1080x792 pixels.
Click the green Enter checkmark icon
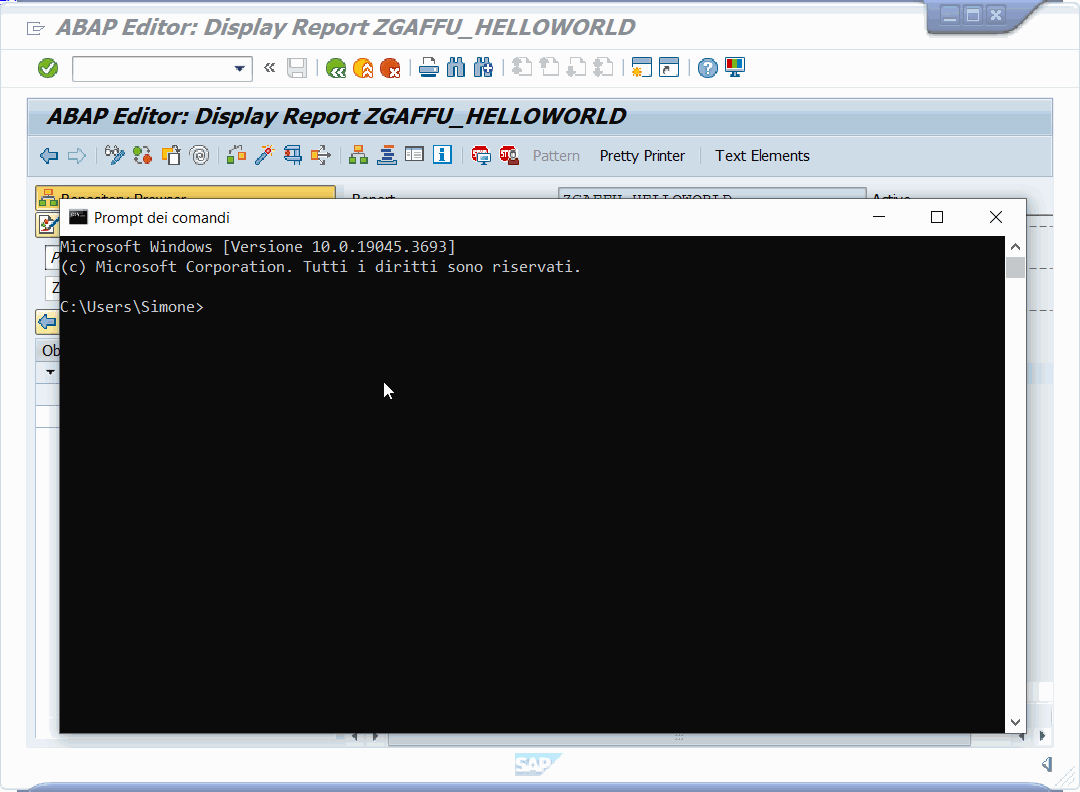48,68
